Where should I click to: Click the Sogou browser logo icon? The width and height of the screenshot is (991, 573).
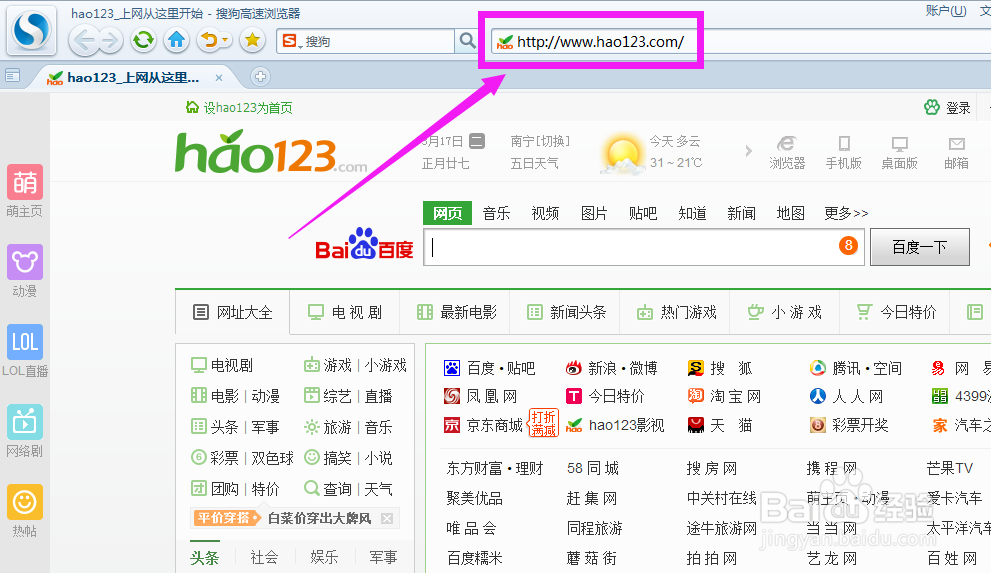pos(32,30)
